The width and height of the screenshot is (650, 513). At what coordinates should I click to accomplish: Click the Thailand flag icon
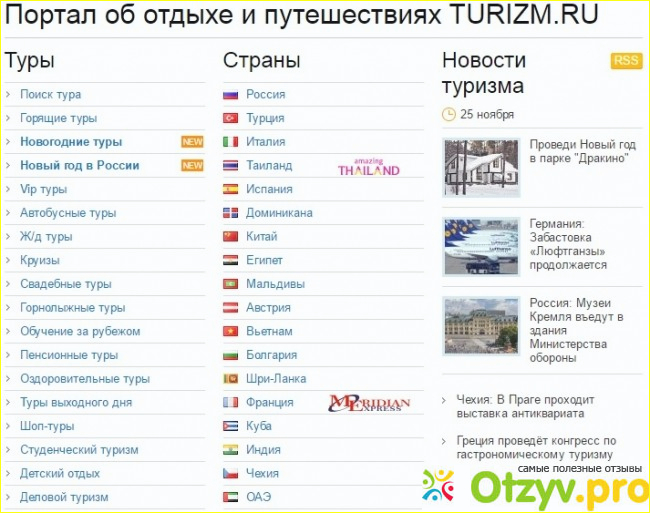point(230,166)
